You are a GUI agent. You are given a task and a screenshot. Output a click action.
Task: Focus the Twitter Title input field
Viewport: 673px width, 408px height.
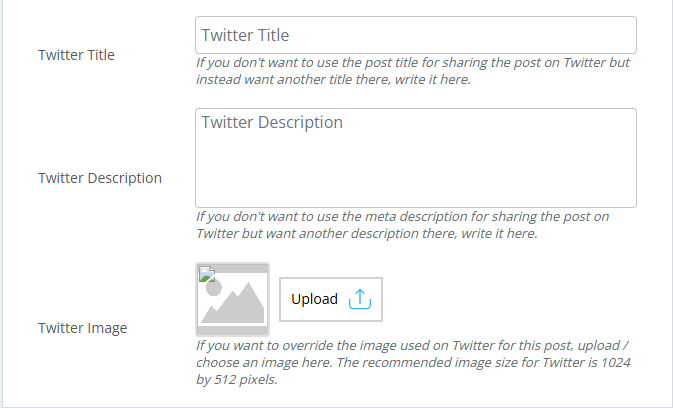click(x=415, y=35)
